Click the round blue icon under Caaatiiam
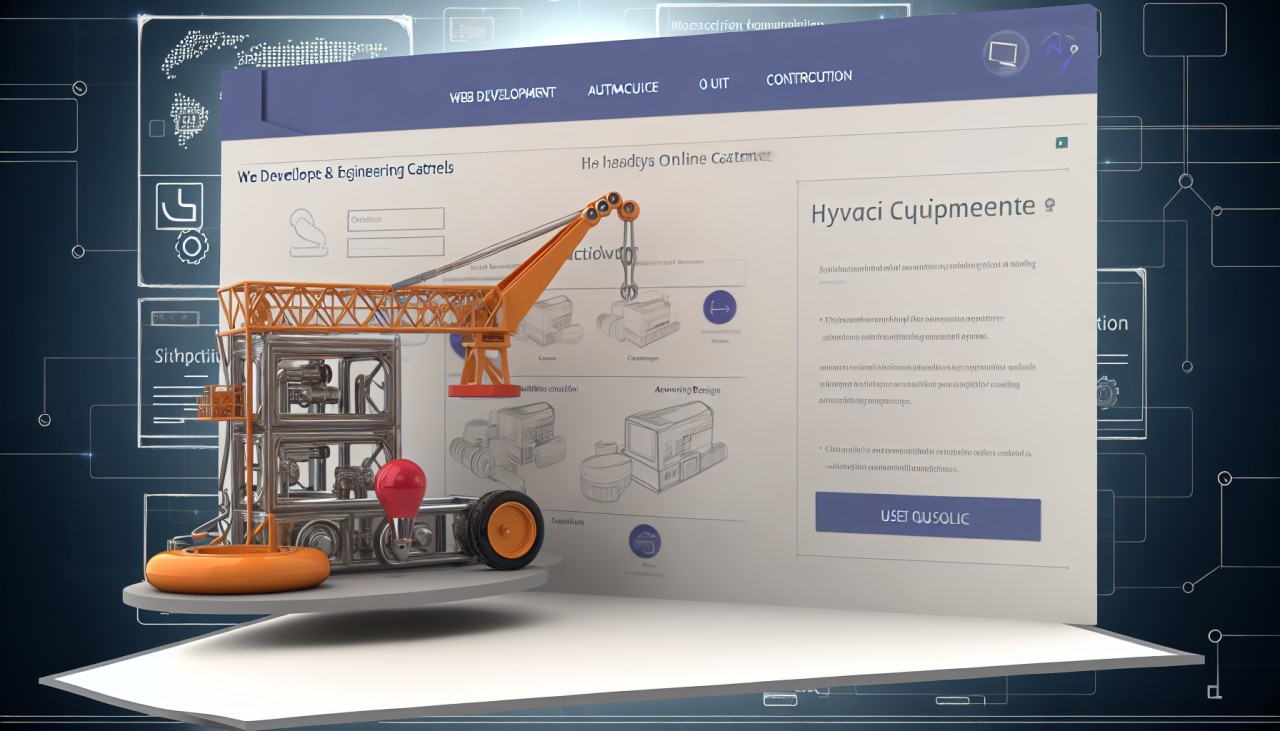This screenshot has height=731, width=1280. (645, 541)
